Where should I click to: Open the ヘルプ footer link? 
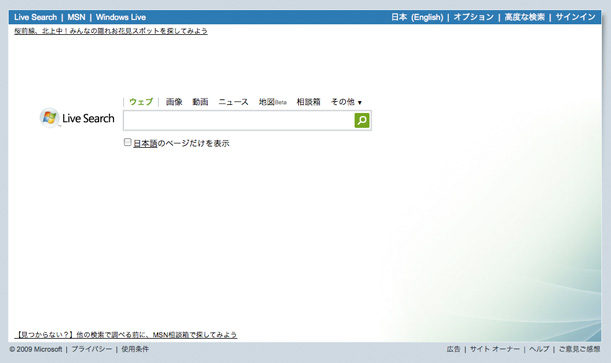[x=539, y=349]
